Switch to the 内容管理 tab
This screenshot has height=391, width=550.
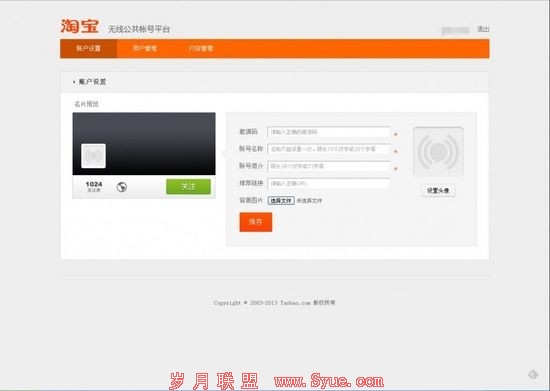201,48
